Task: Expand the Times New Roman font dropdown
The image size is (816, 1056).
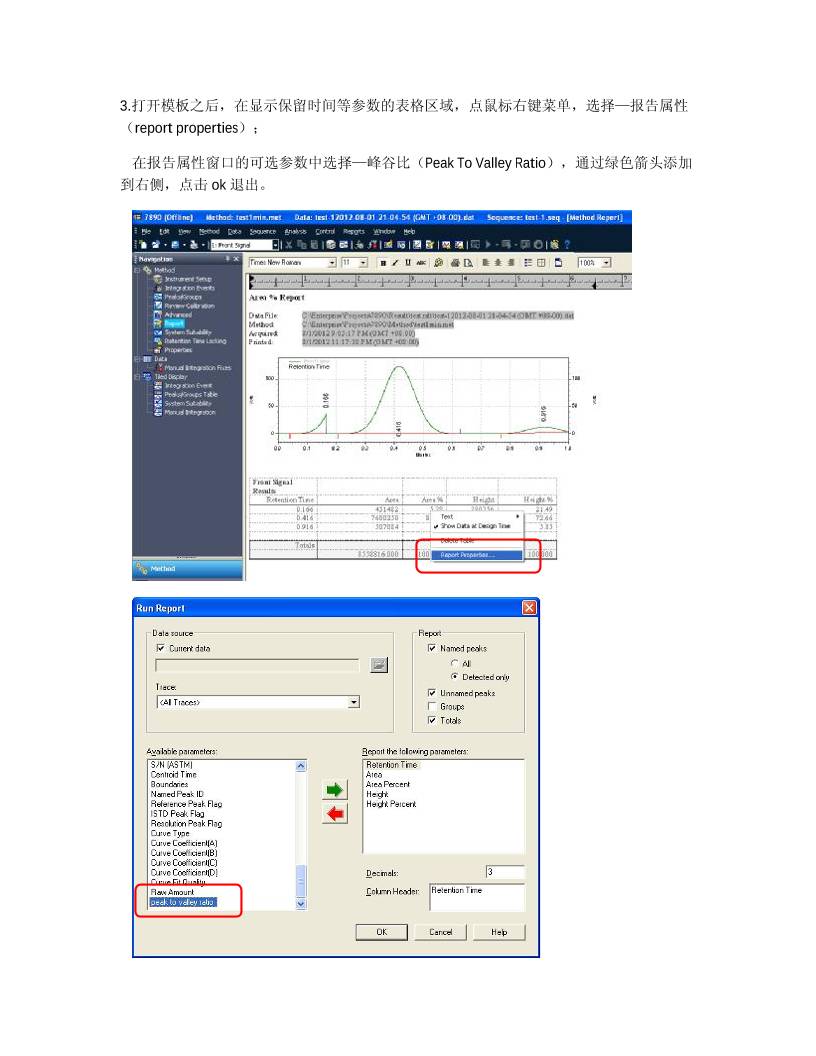Action: tap(332, 262)
